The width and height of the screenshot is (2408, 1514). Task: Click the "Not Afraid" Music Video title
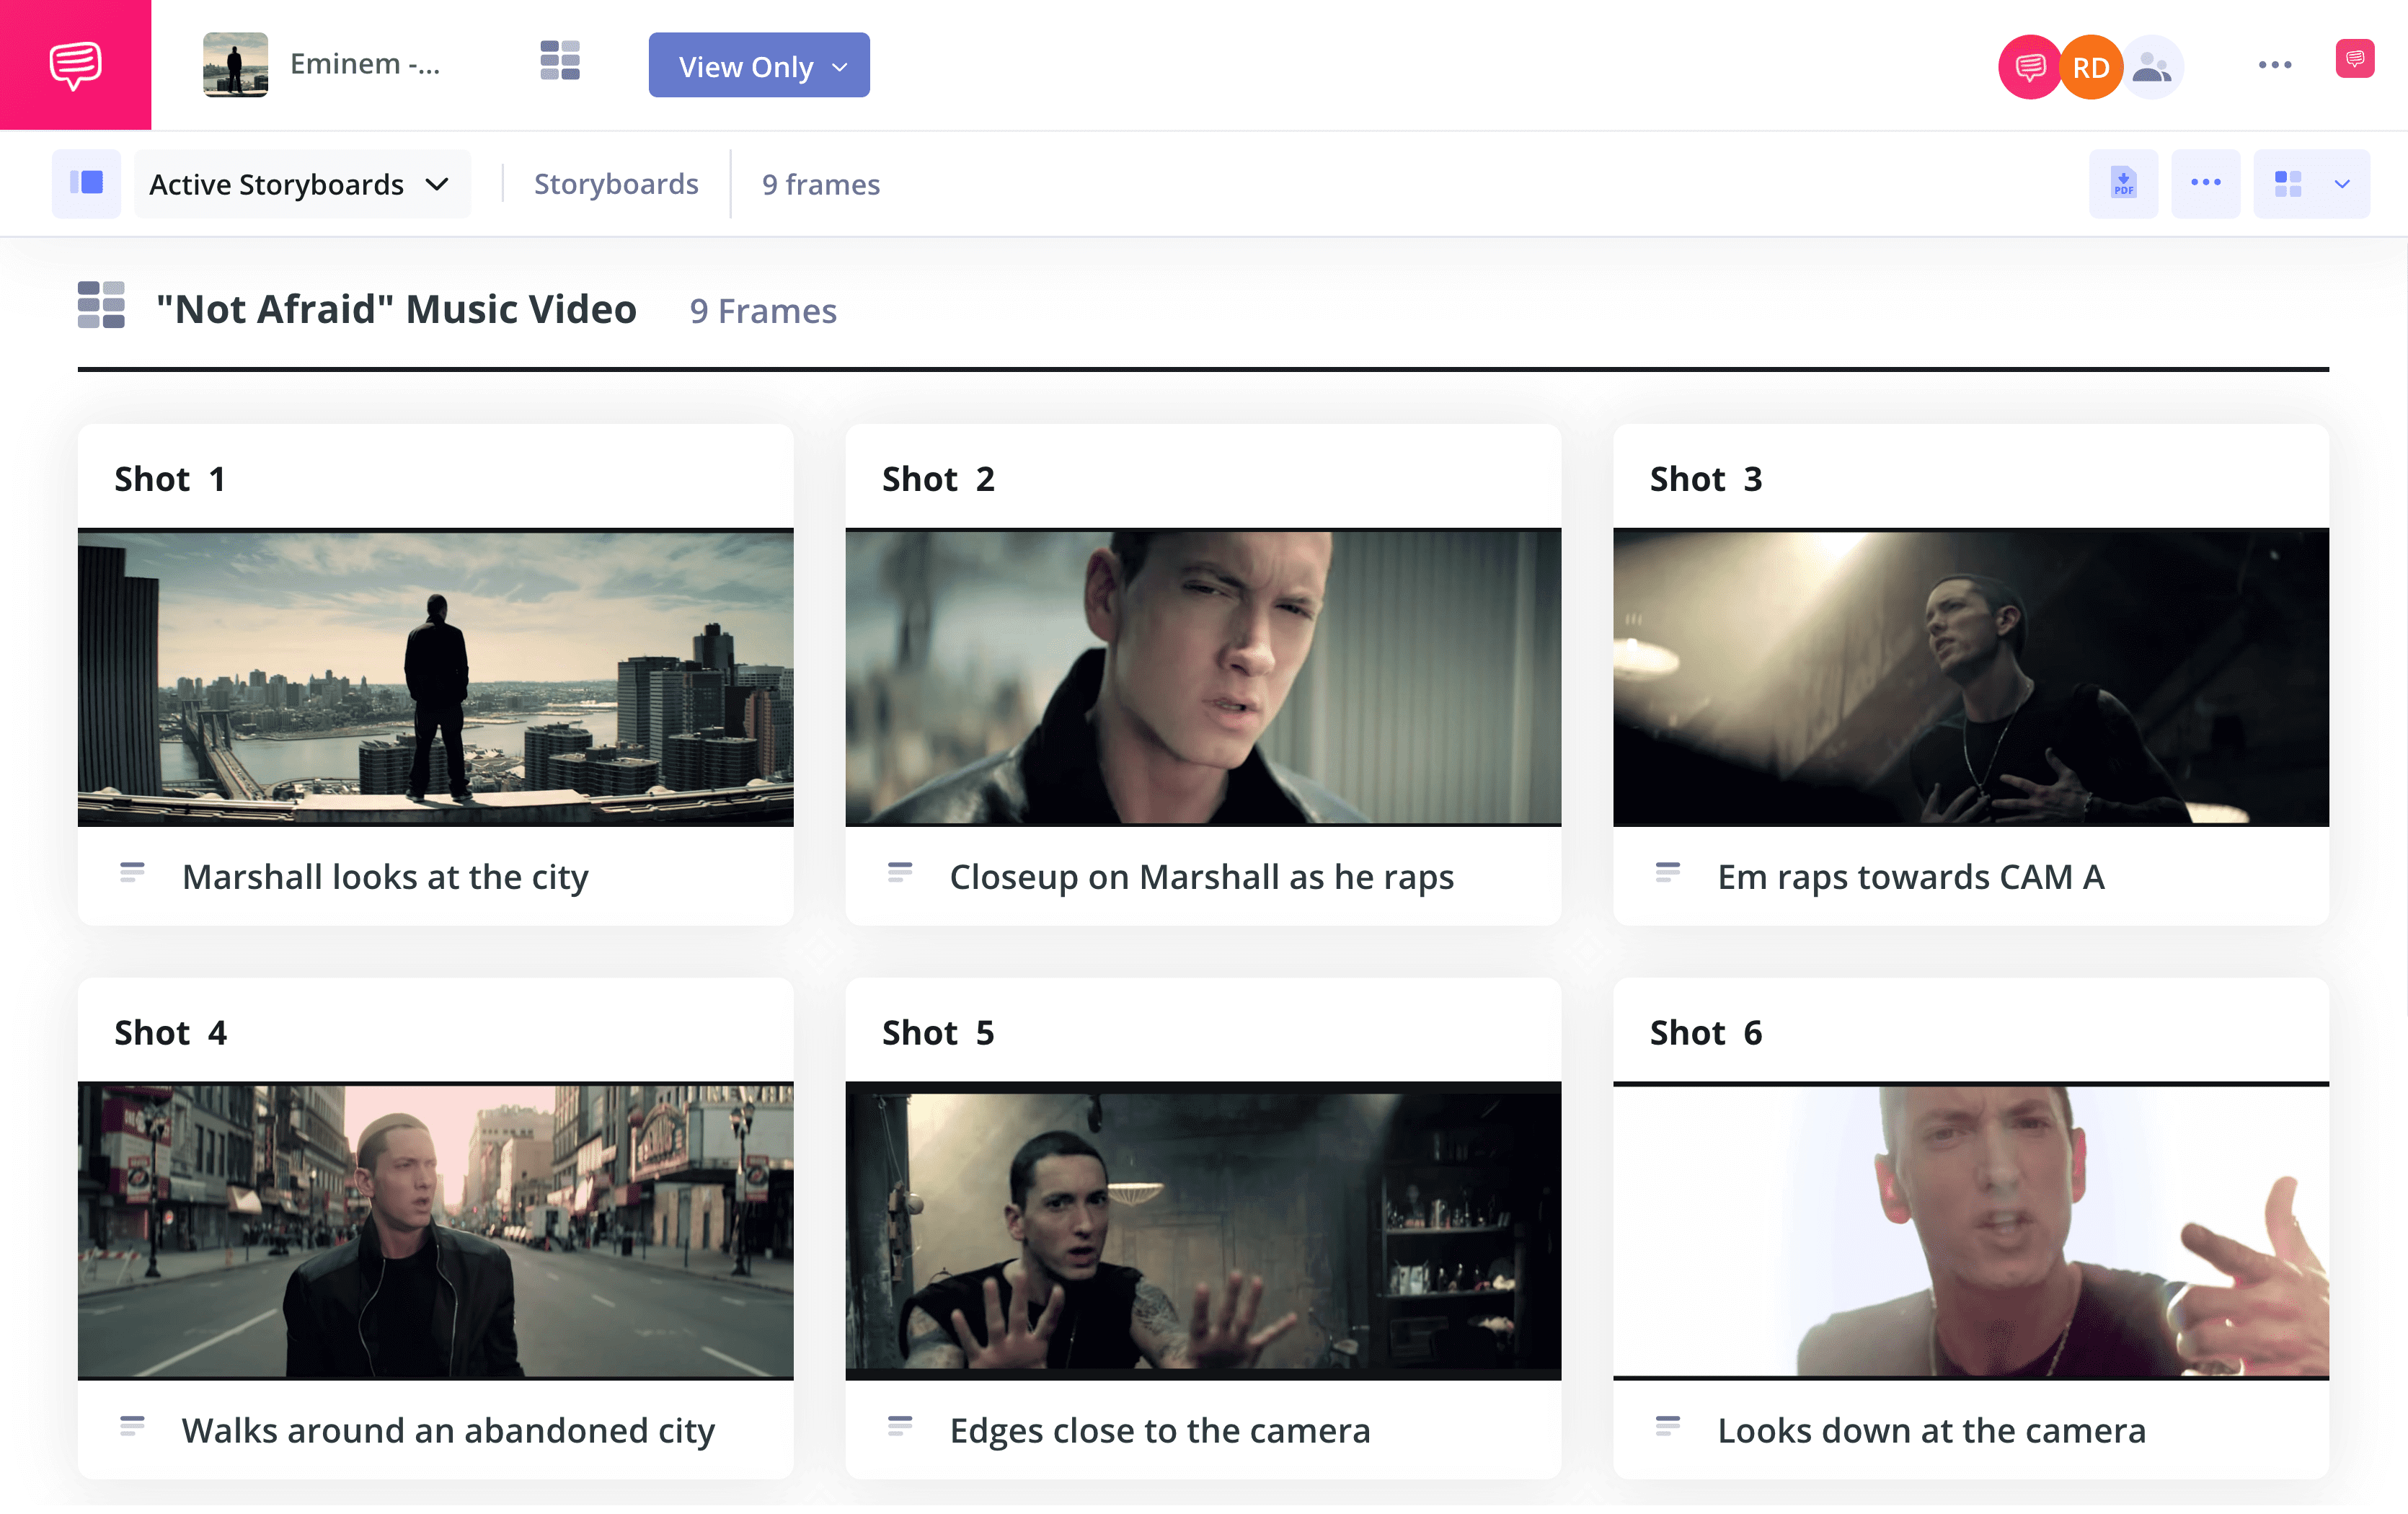pyautogui.click(x=396, y=310)
